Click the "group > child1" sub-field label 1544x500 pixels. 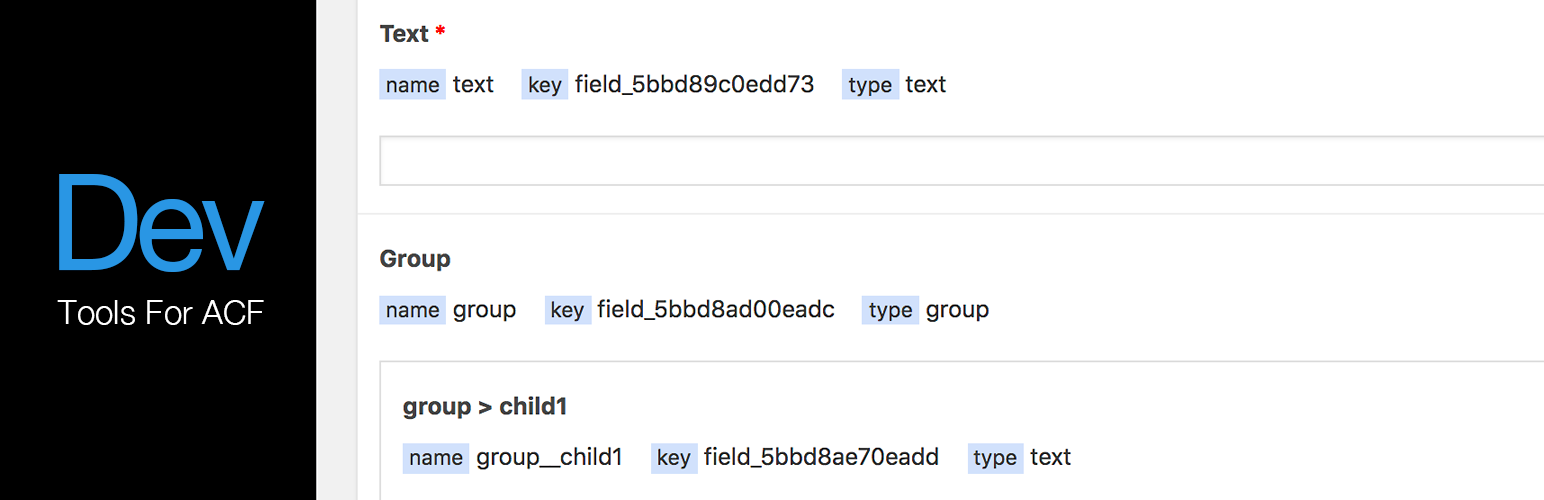coord(485,407)
